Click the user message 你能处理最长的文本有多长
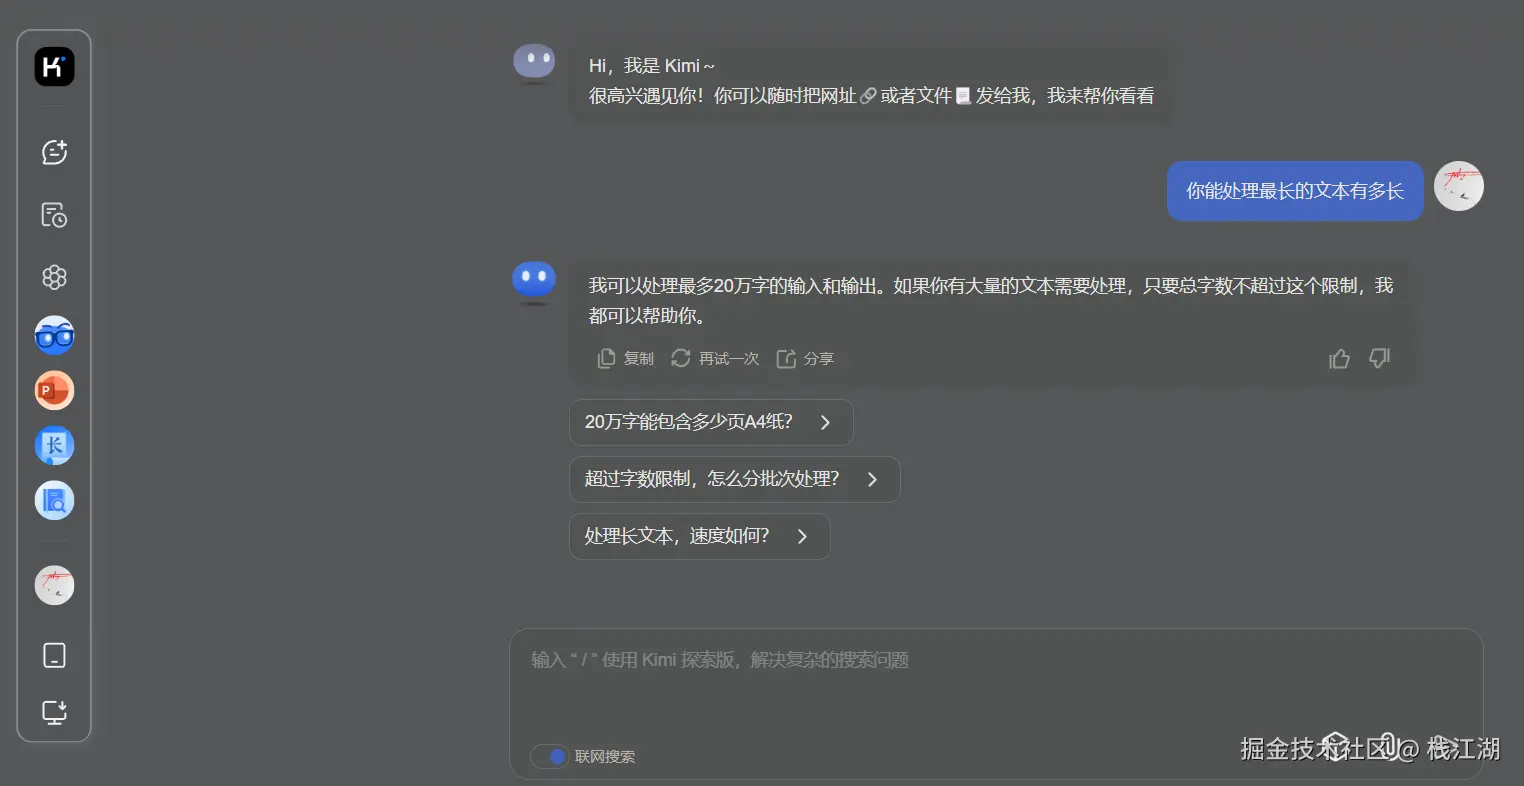The width and height of the screenshot is (1524, 786). [1295, 191]
